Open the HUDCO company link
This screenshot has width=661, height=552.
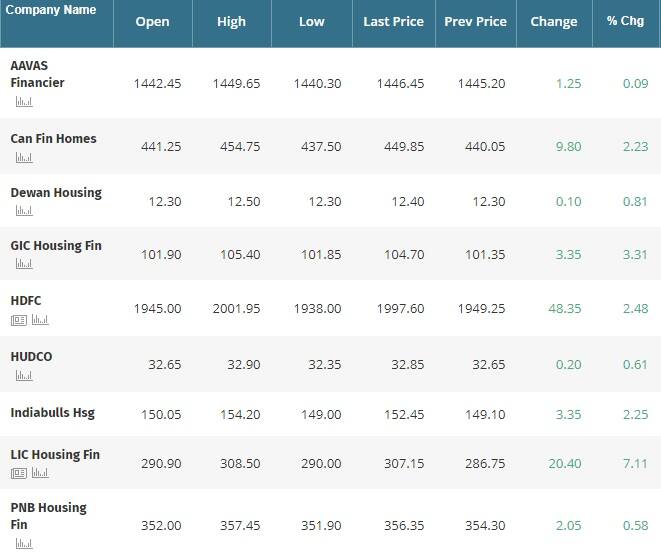31,357
